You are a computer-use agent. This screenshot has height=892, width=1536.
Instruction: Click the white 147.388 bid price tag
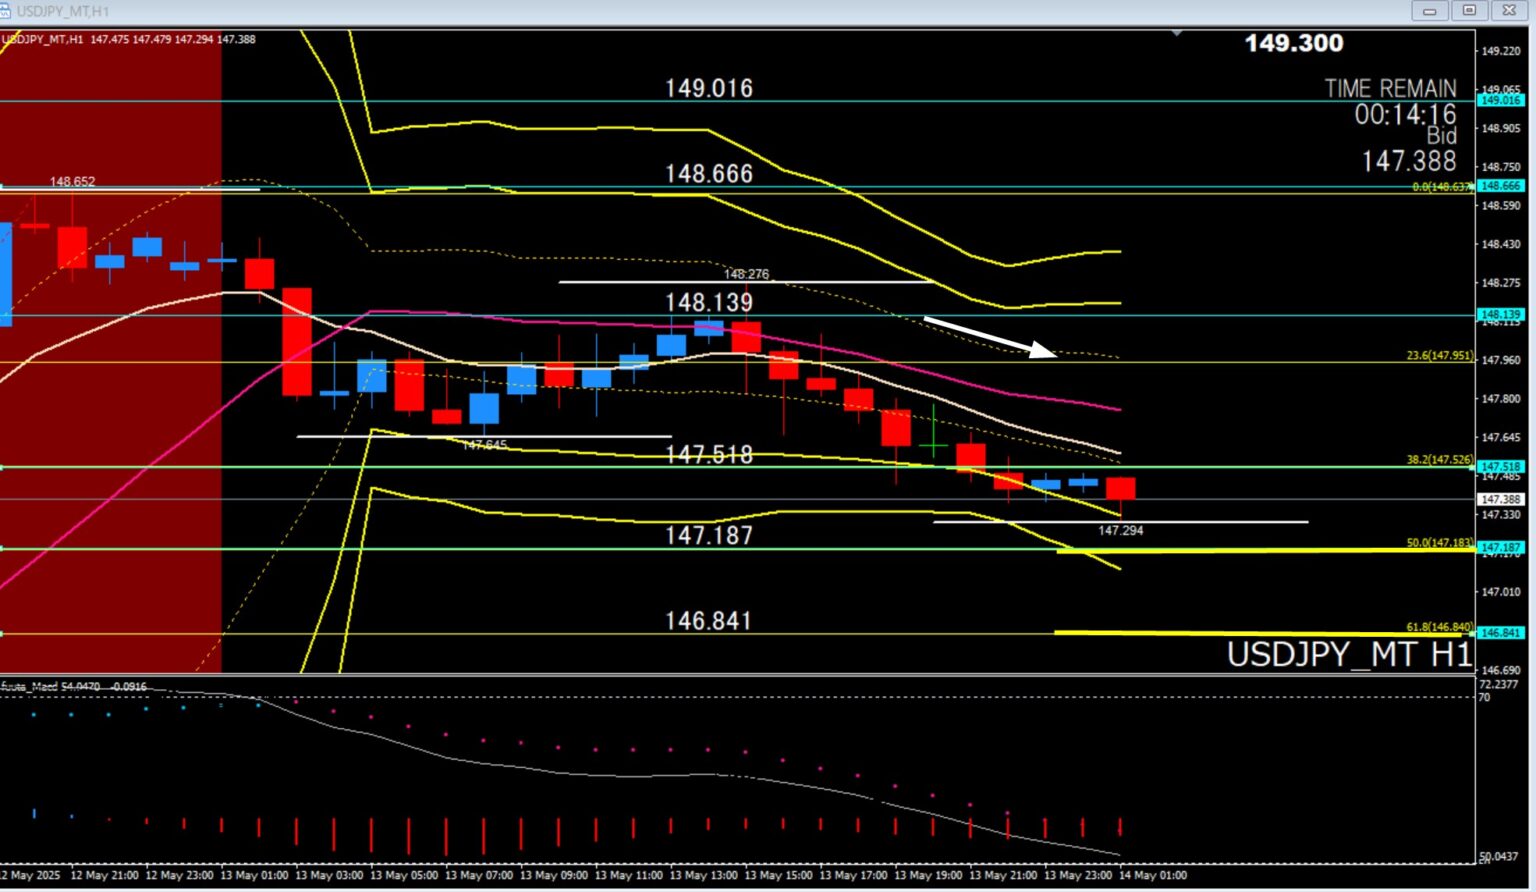[1500, 499]
